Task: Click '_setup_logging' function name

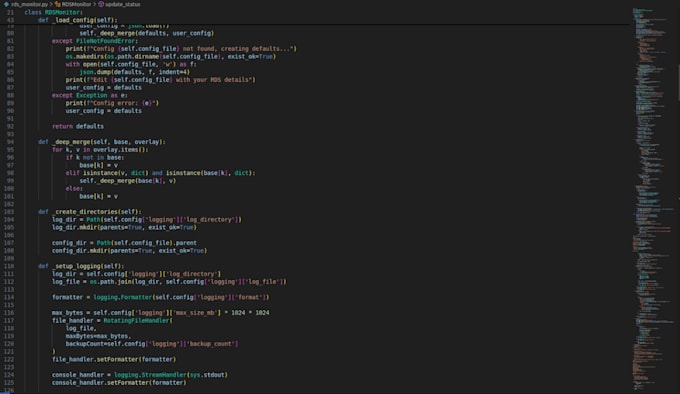Action: click(76, 266)
